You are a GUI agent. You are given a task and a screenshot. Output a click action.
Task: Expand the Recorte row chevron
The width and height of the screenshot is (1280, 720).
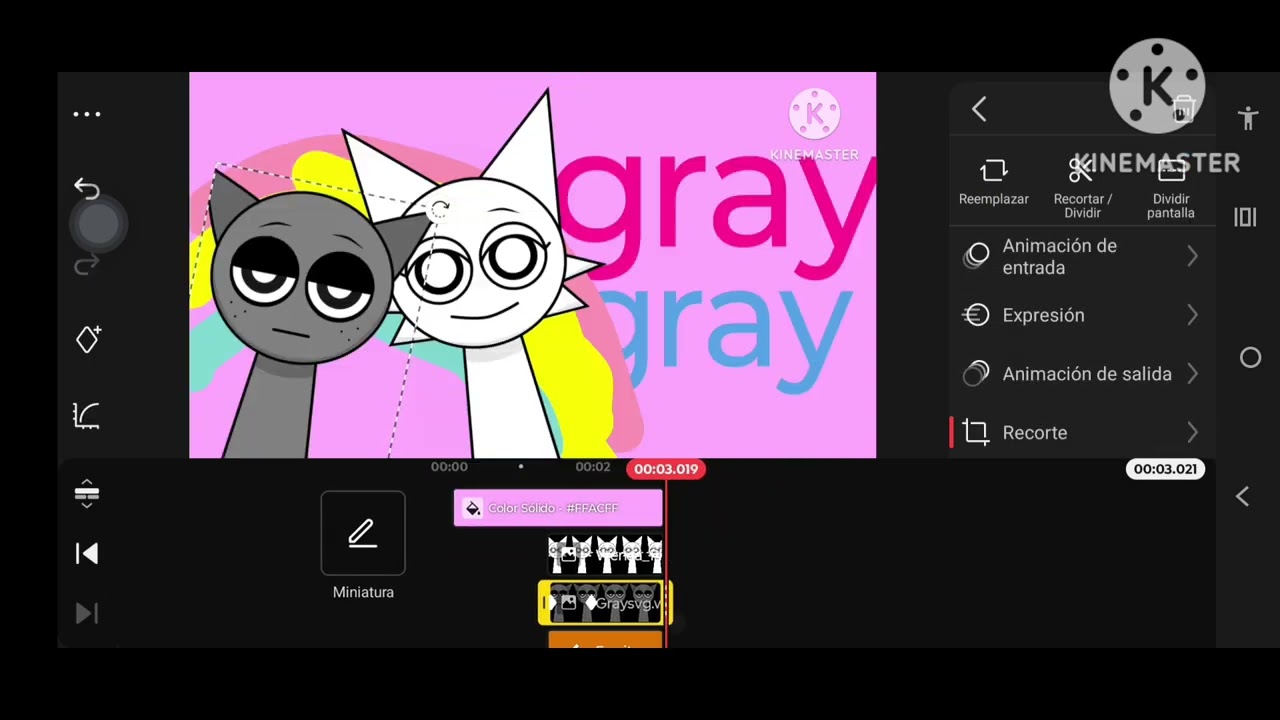coord(1192,433)
